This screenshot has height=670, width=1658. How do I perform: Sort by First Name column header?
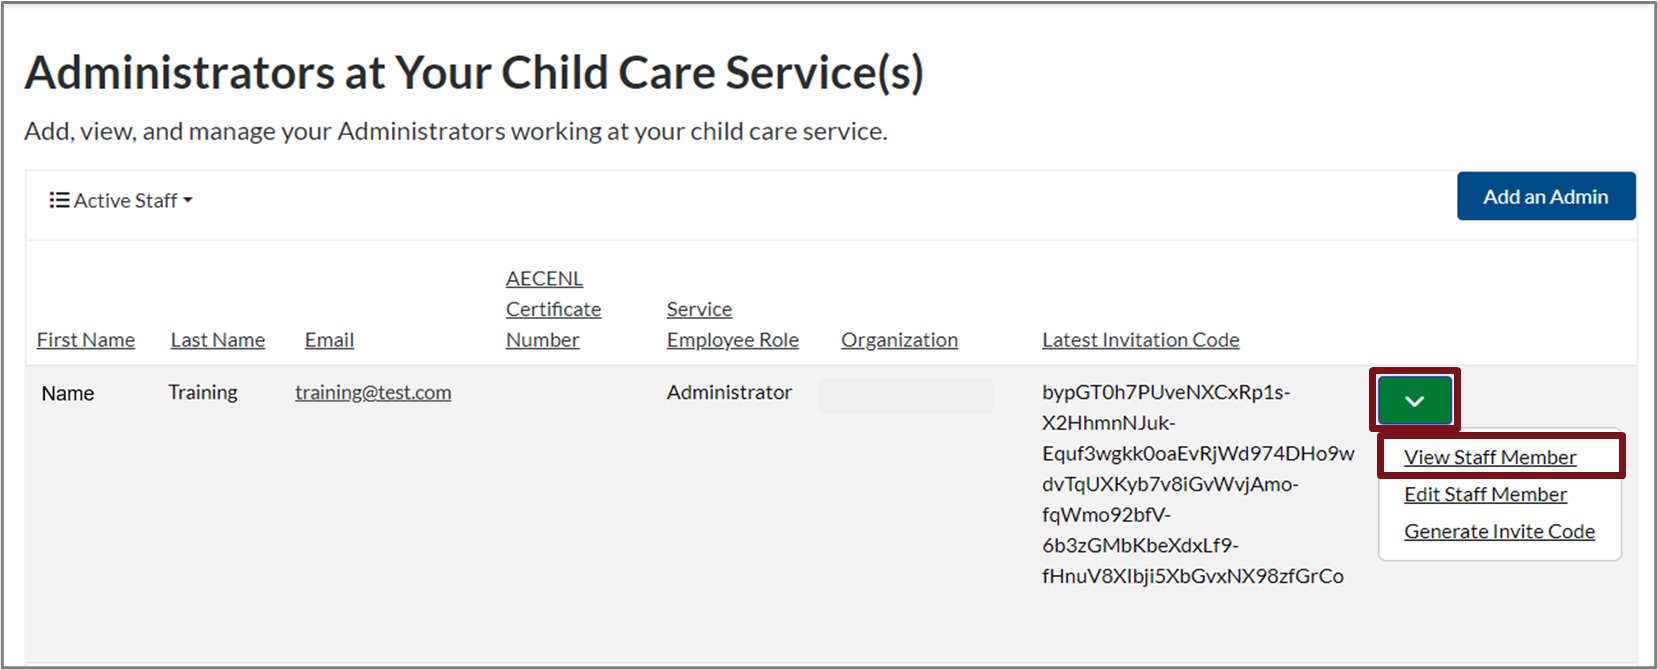[86, 340]
